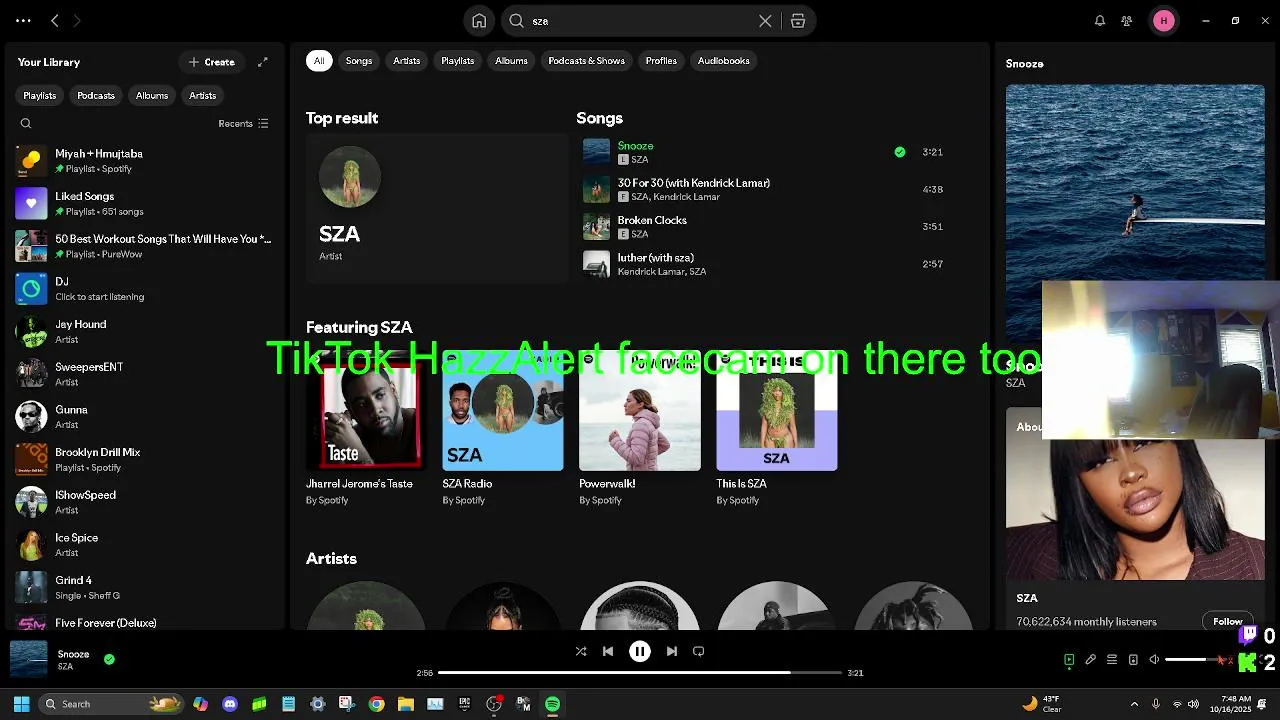Filter search by Playlists

point(458,61)
